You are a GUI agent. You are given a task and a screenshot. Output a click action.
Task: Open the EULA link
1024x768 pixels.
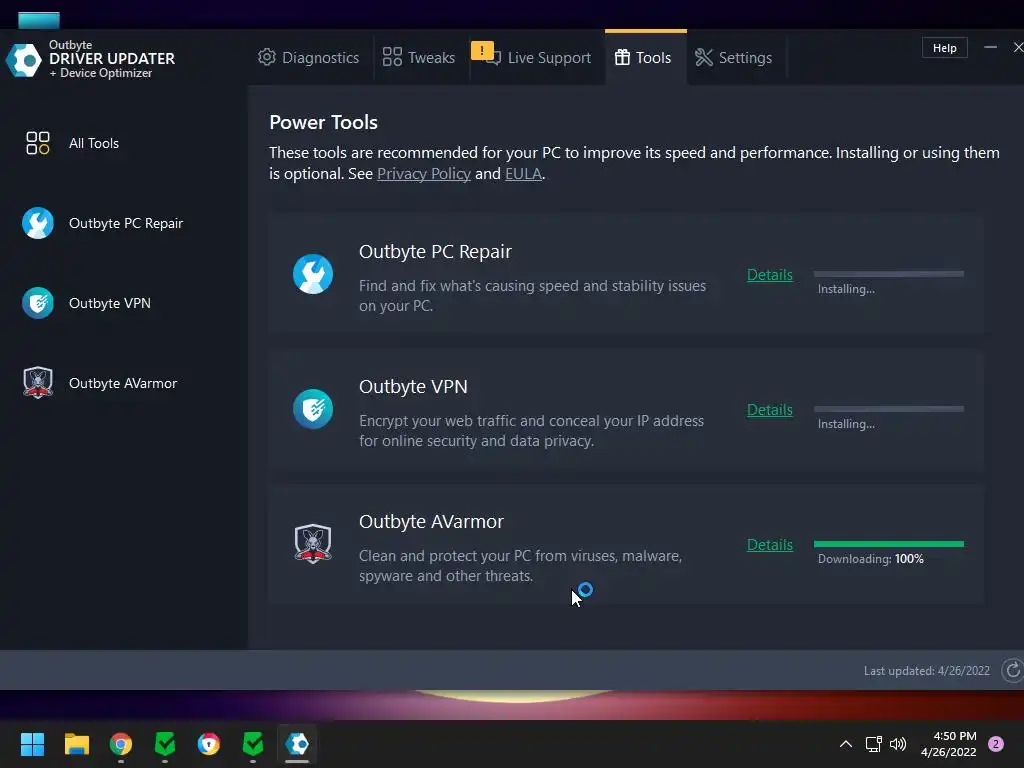(523, 174)
